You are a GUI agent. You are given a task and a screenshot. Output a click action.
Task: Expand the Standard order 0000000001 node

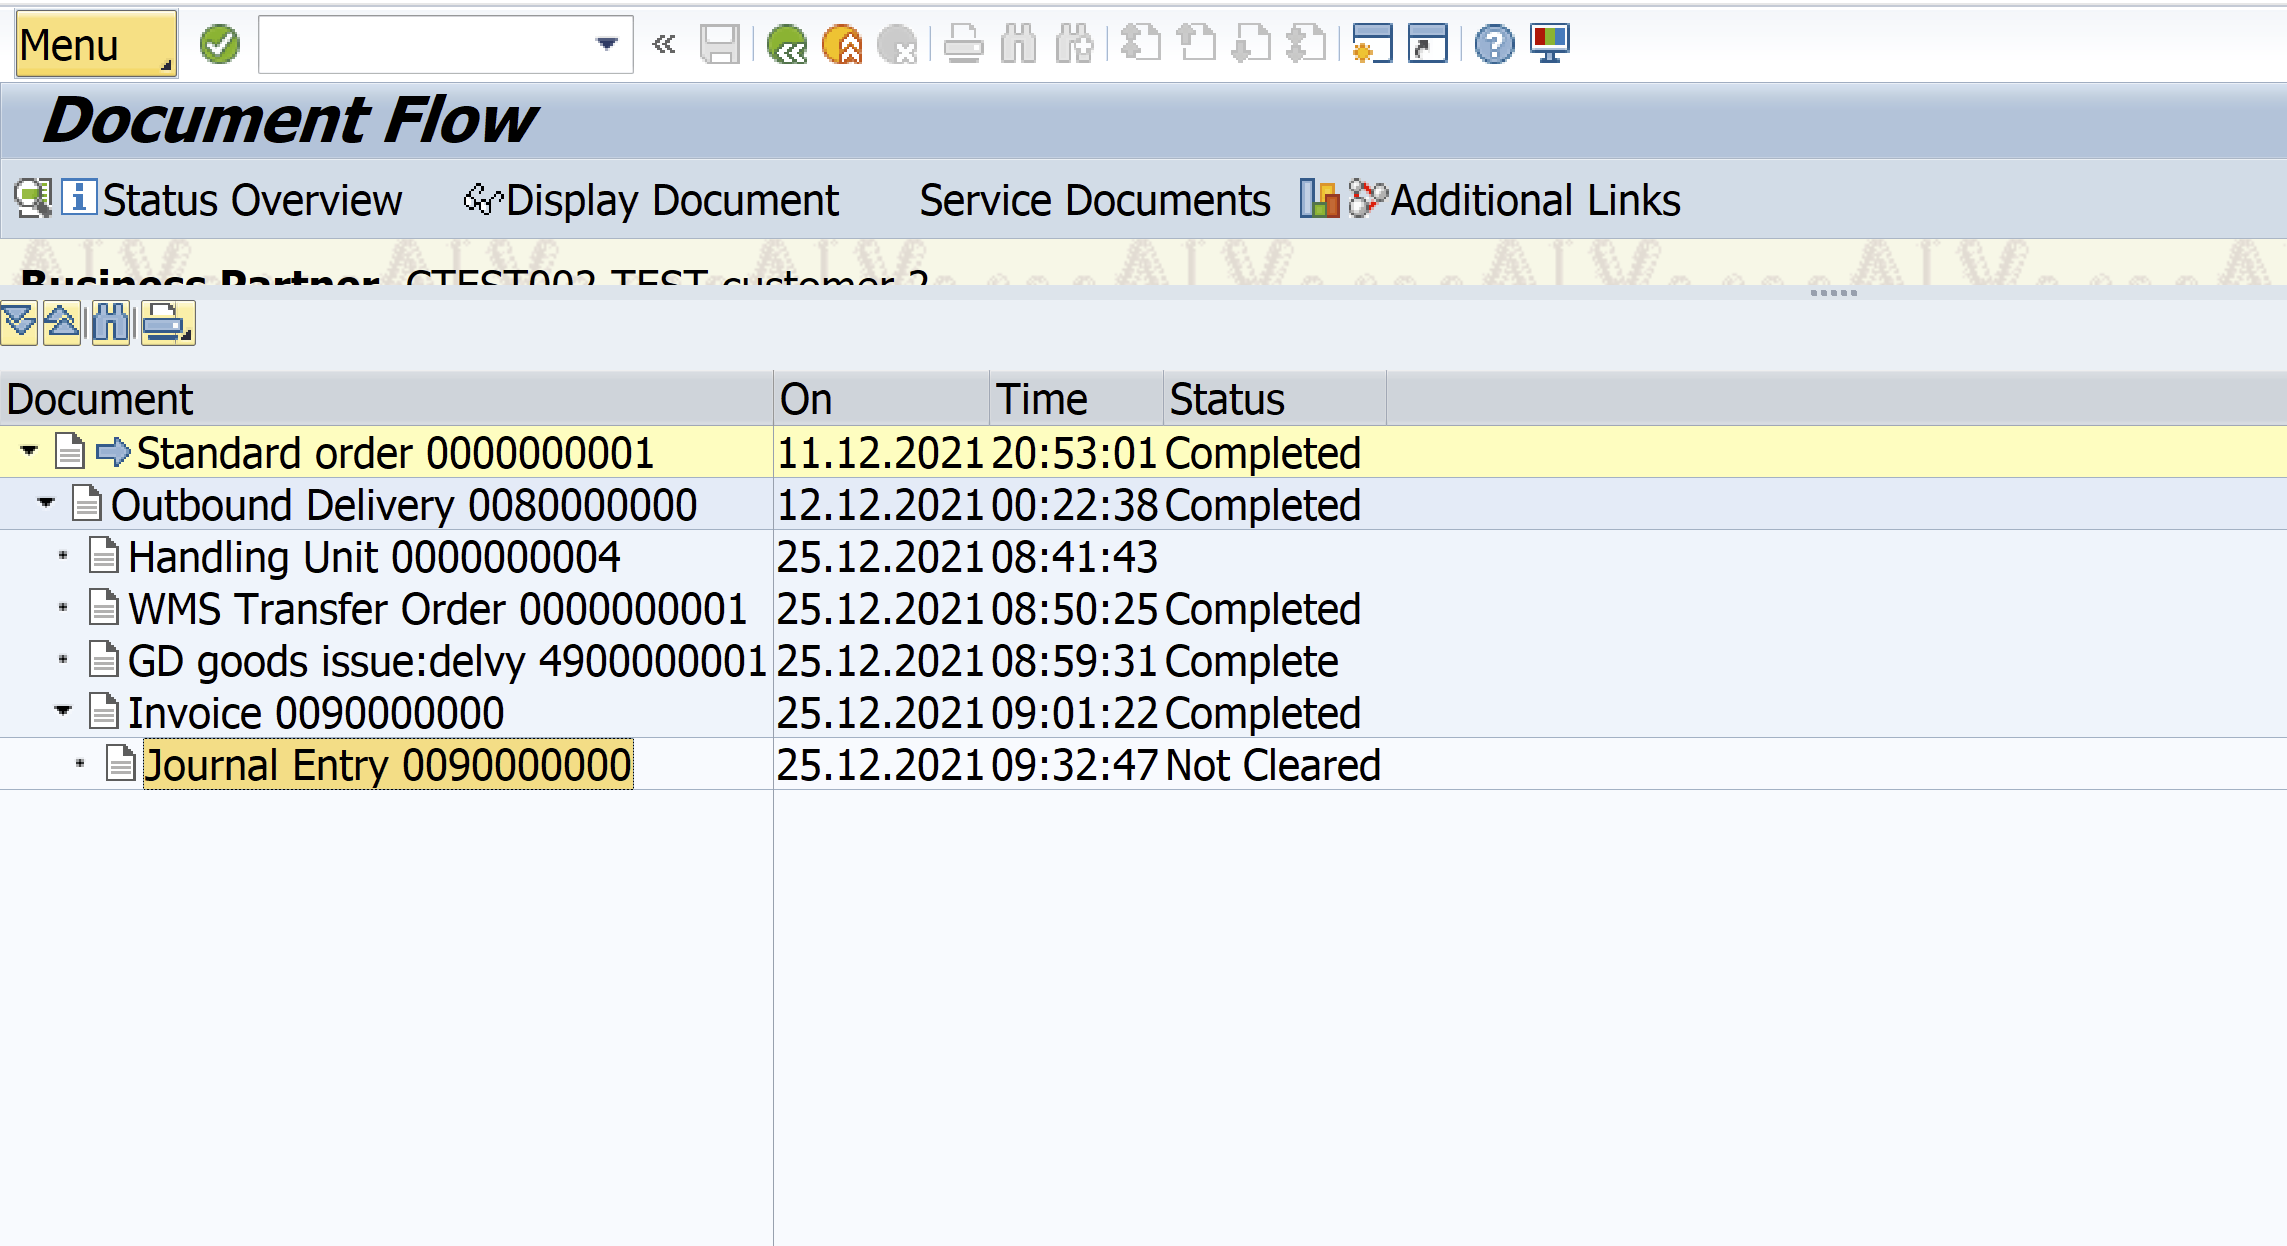pyautogui.click(x=26, y=453)
